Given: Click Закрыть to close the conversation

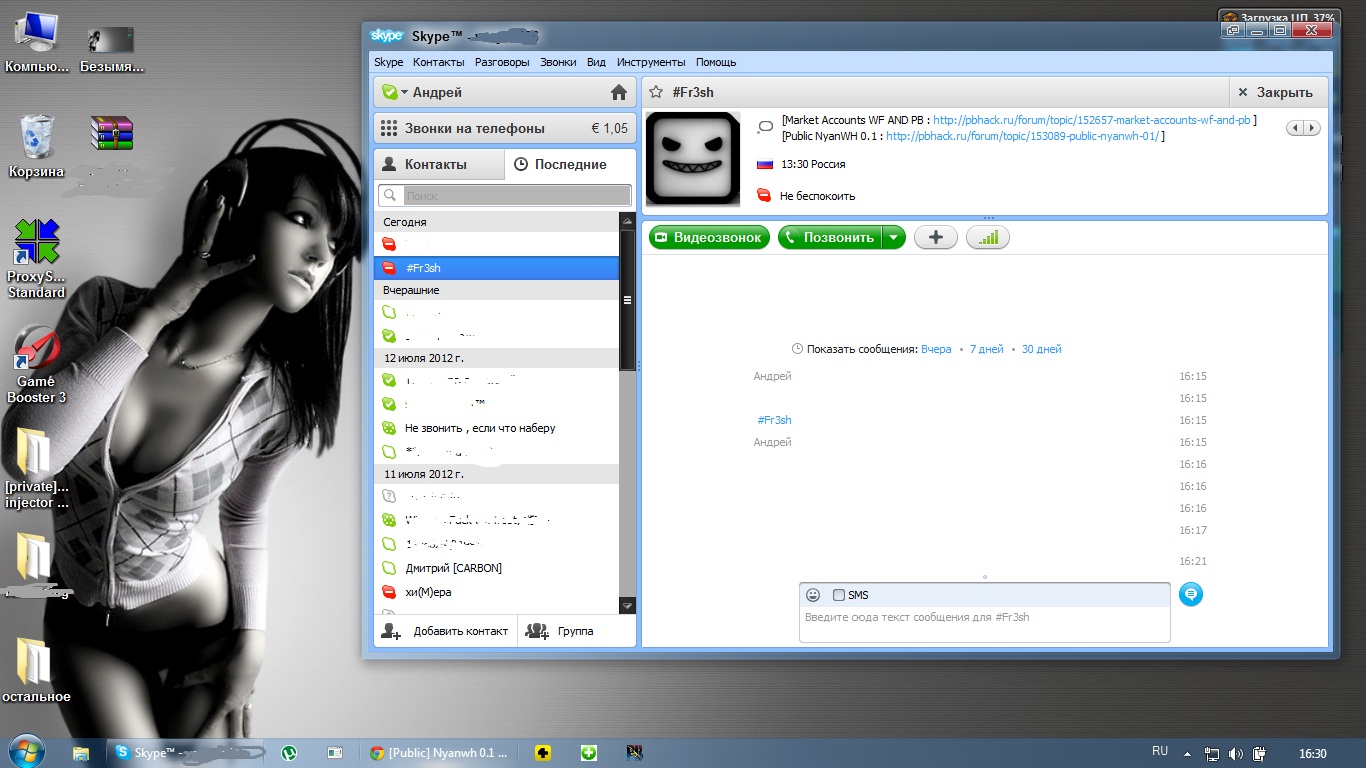Looking at the screenshot, I should click(x=1275, y=92).
